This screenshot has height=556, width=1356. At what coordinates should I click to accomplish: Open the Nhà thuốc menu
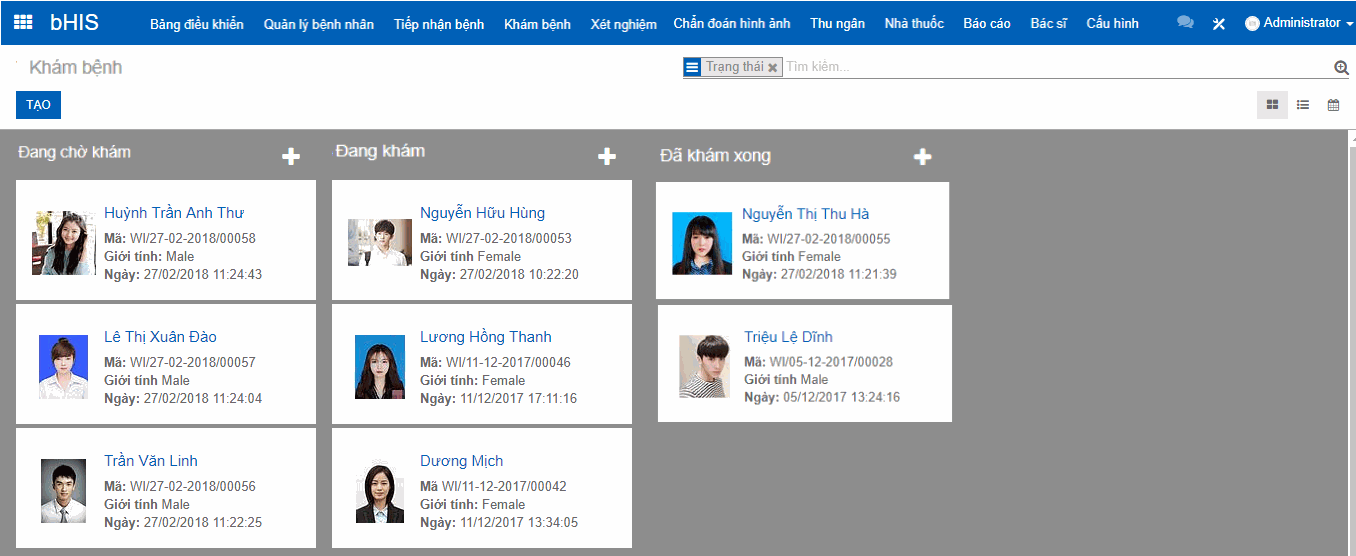913,24
